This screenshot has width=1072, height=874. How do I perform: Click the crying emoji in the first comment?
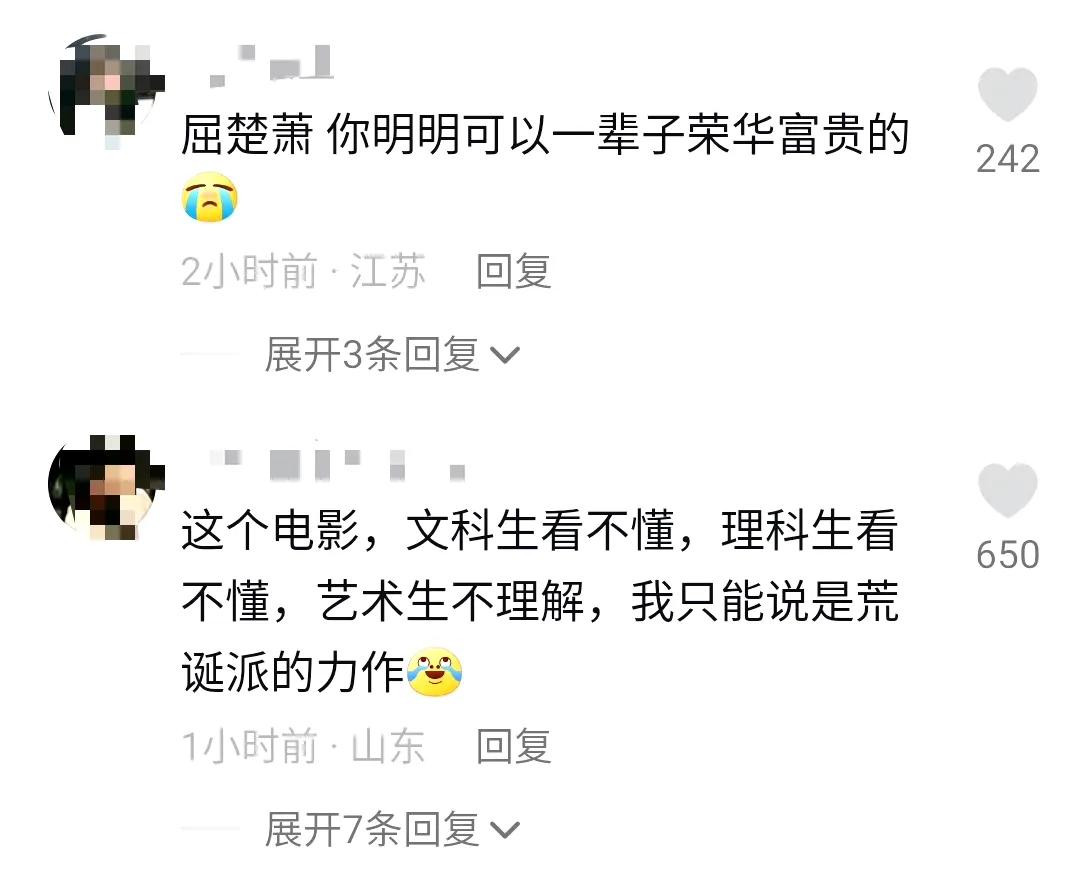[x=210, y=196]
